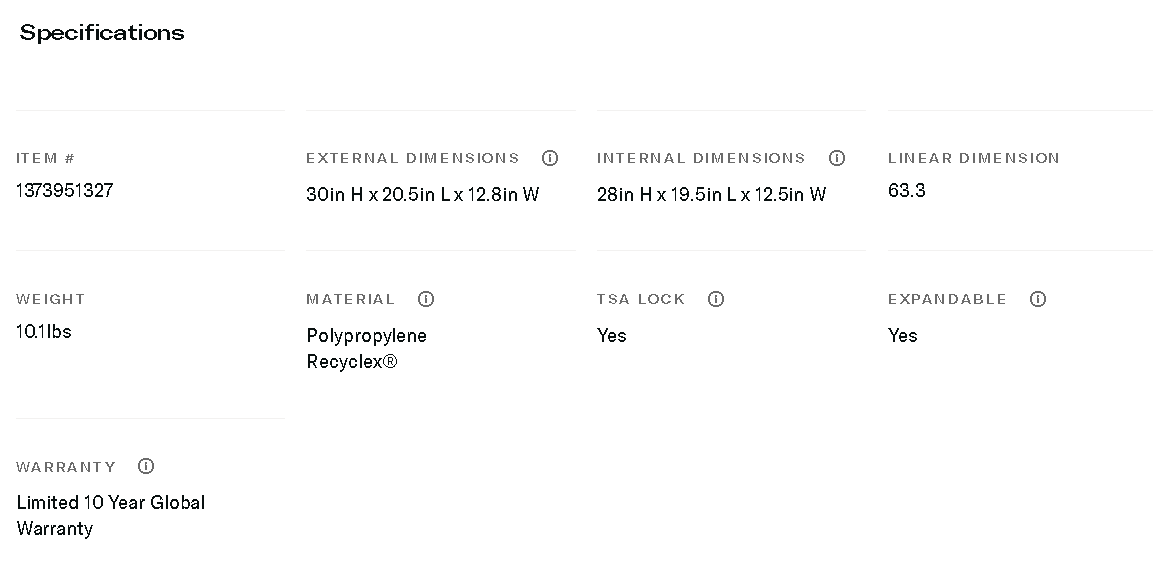The image size is (1153, 564).
Task: Click the WEIGHT label
Action: 51,299
